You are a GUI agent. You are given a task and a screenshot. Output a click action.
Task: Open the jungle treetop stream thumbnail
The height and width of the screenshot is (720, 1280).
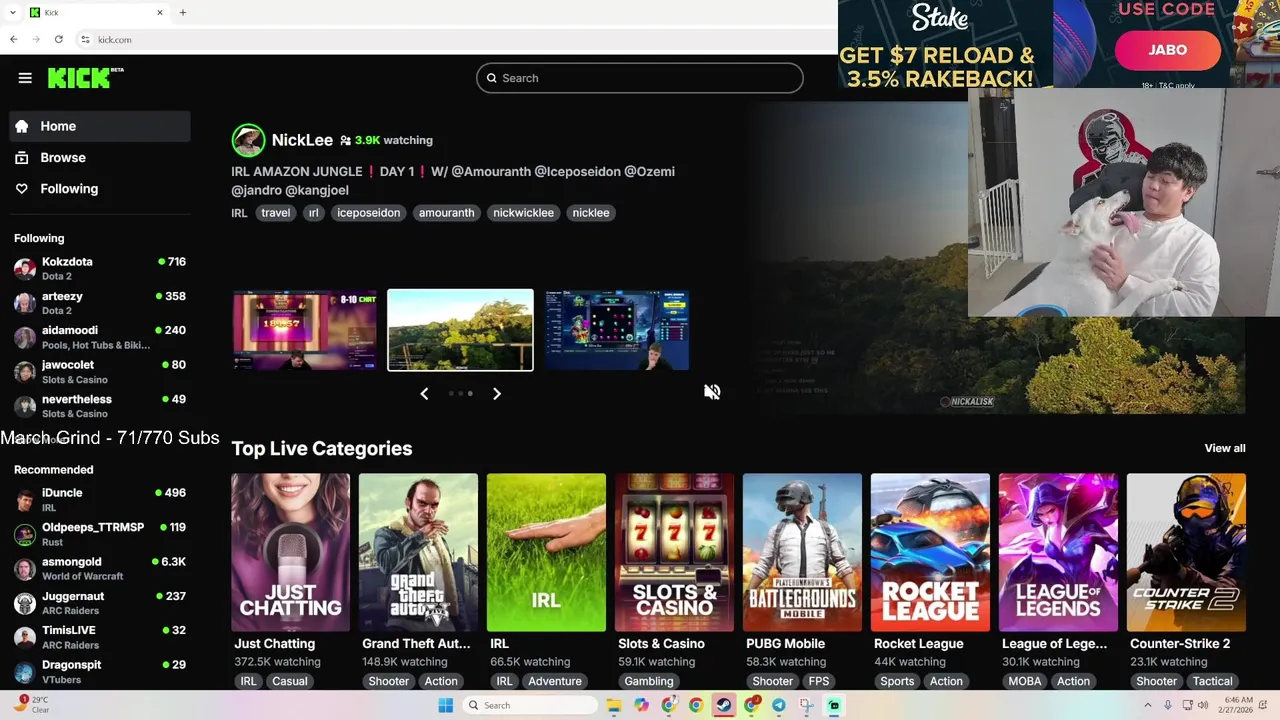[460, 330]
